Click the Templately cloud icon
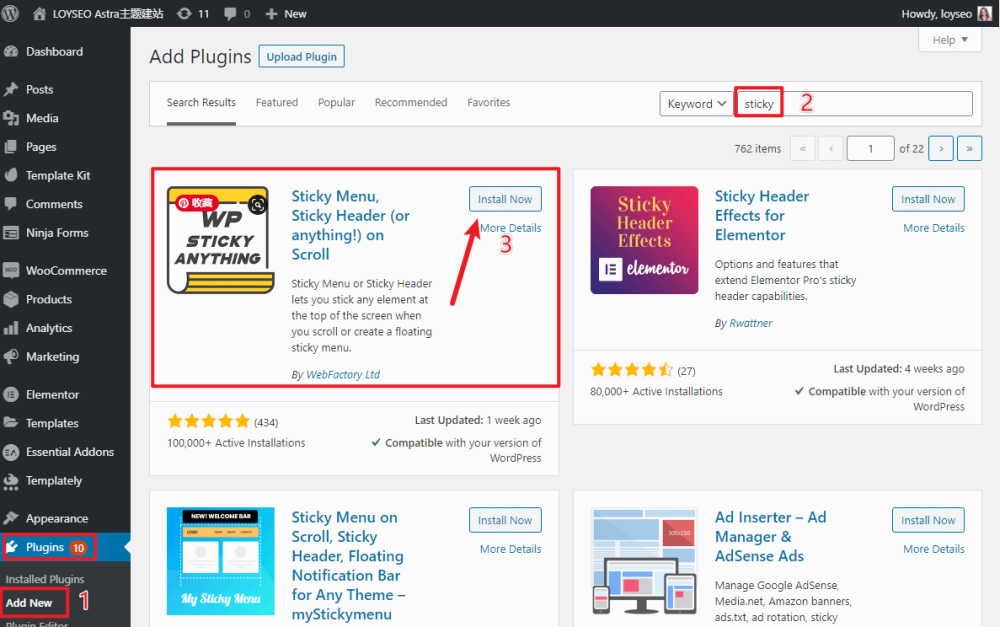Image resolution: width=1000 pixels, height=627 pixels. coord(11,482)
